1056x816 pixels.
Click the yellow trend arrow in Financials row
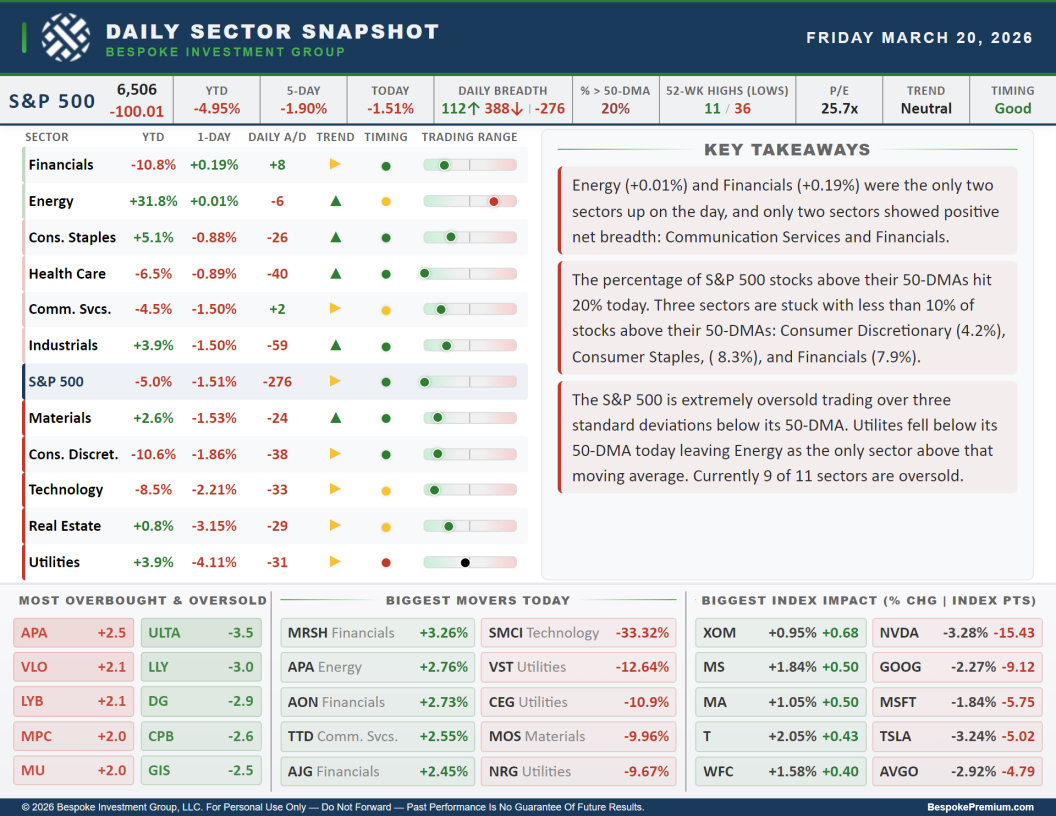[x=336, y=165]
